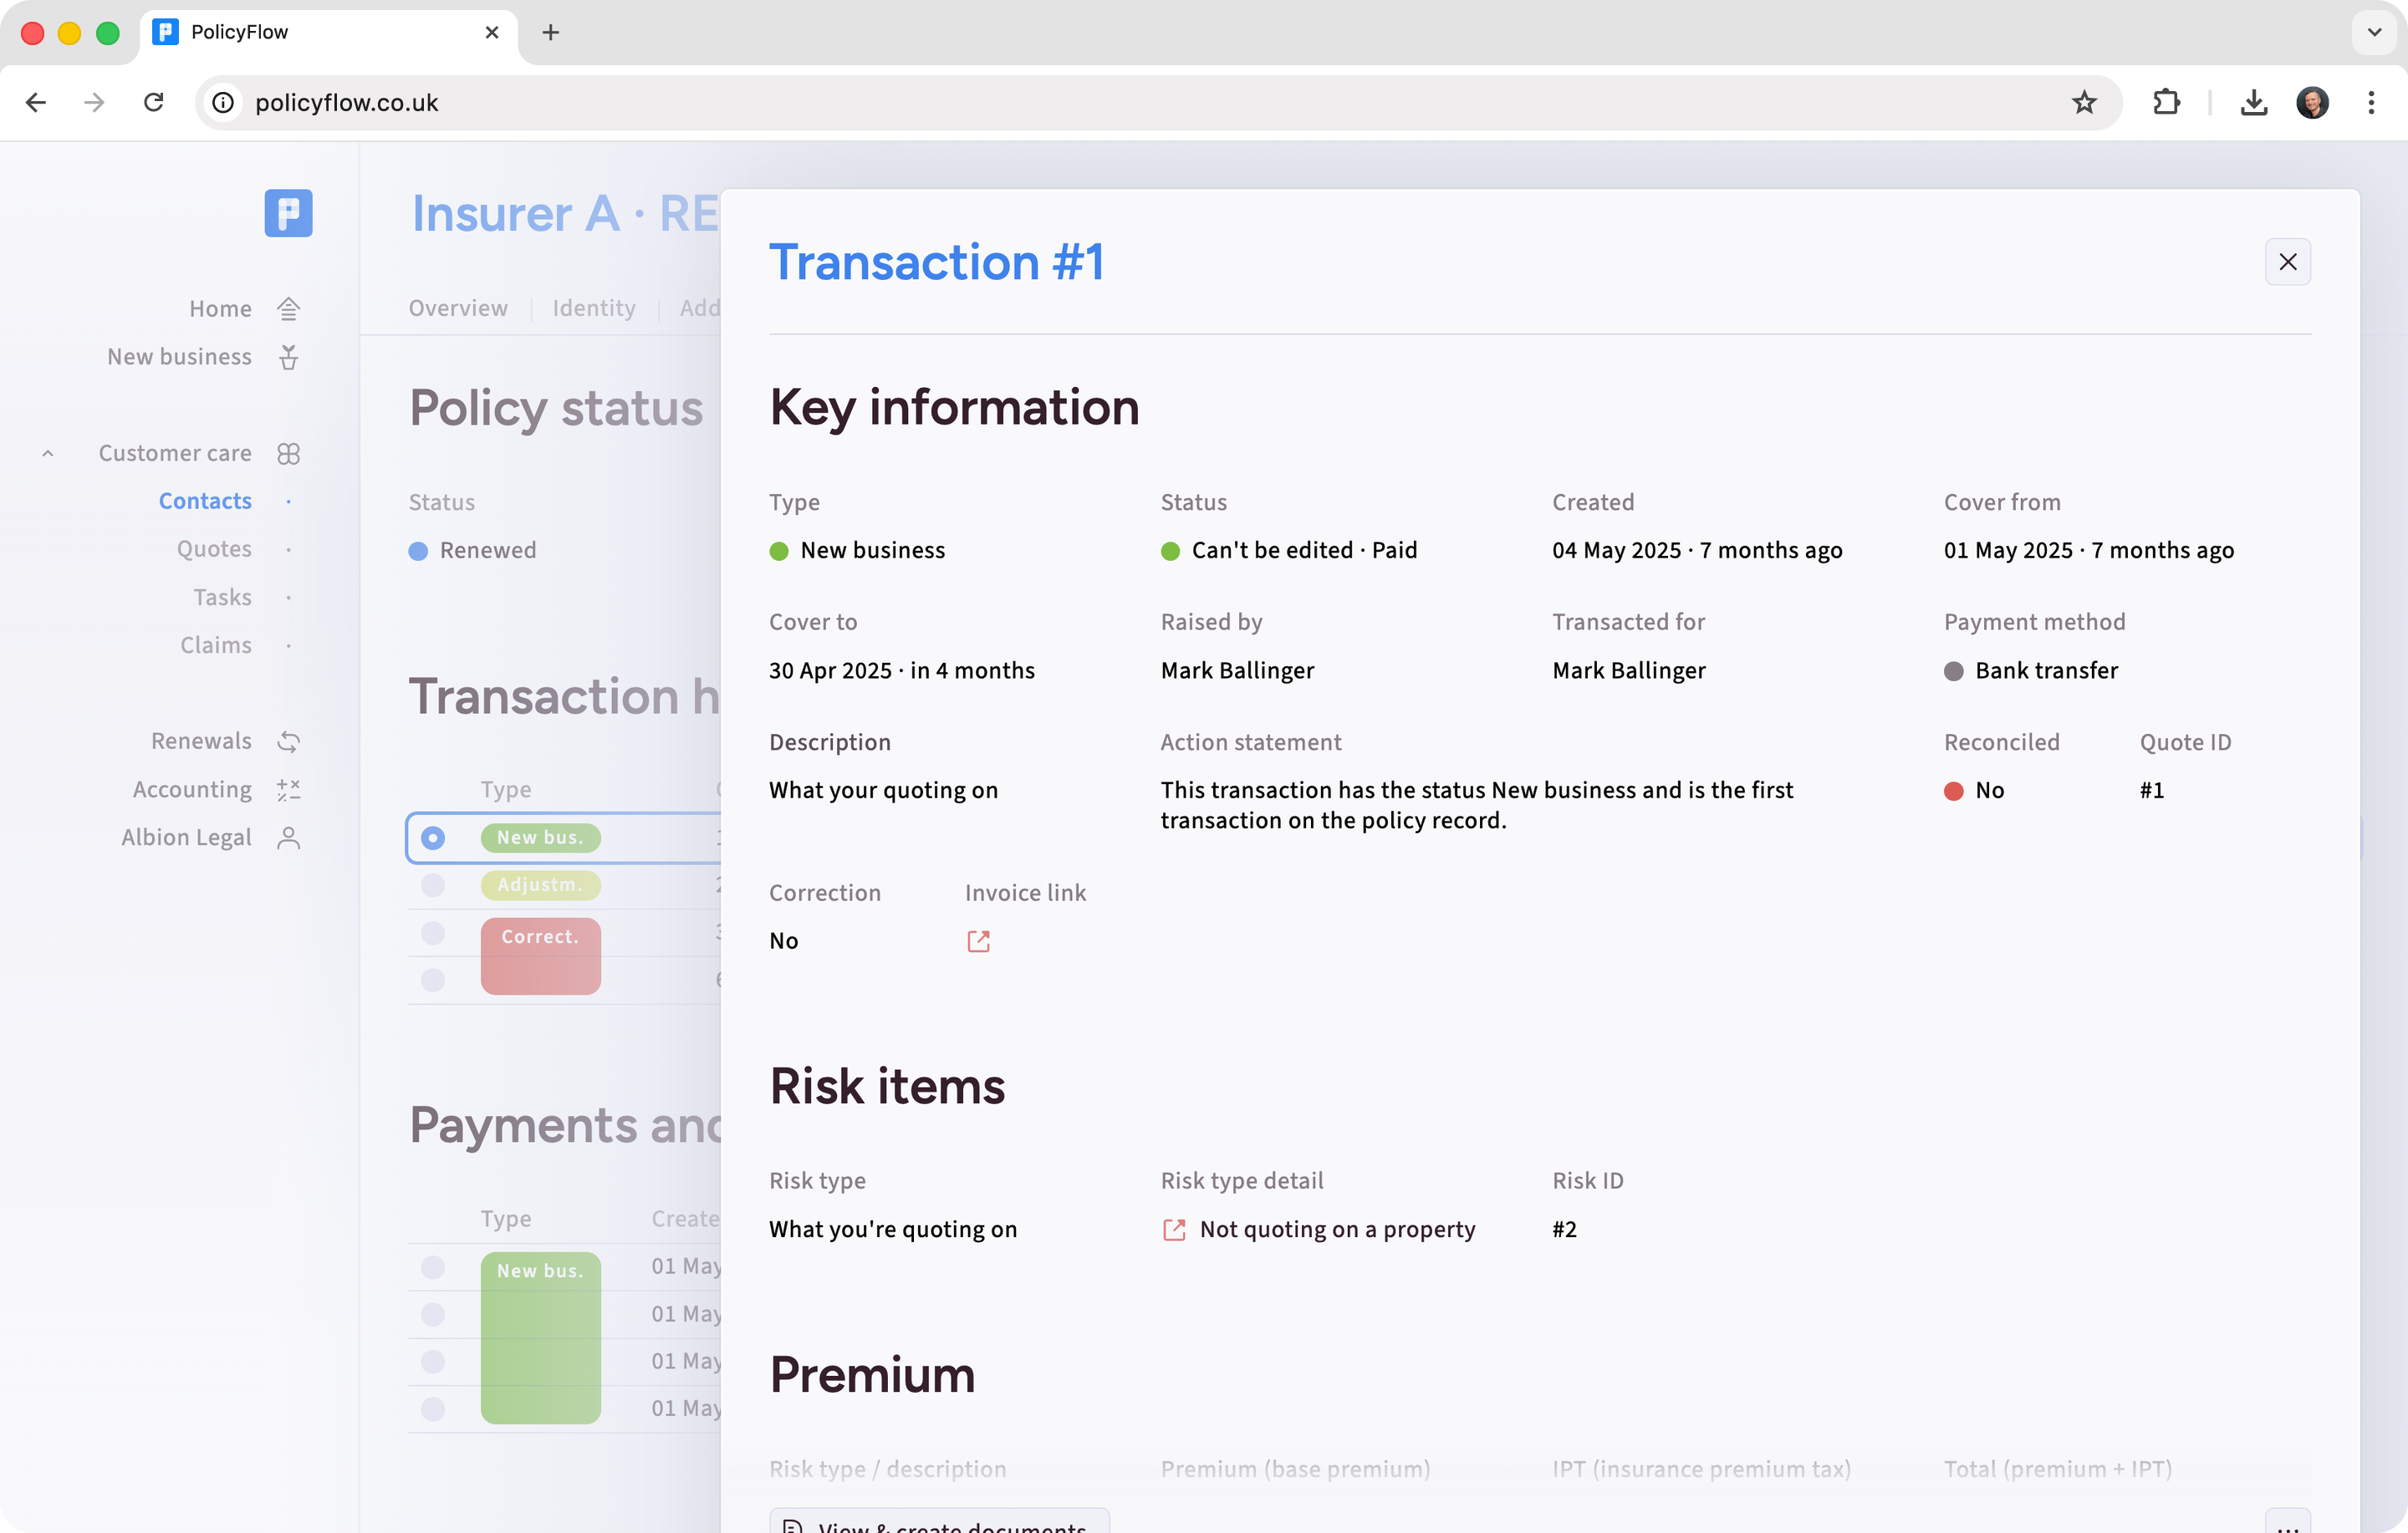The height and width of the screenshot is (1533, 2408).
Task: Open Albion Legal account menu
Action: point(186,837)
